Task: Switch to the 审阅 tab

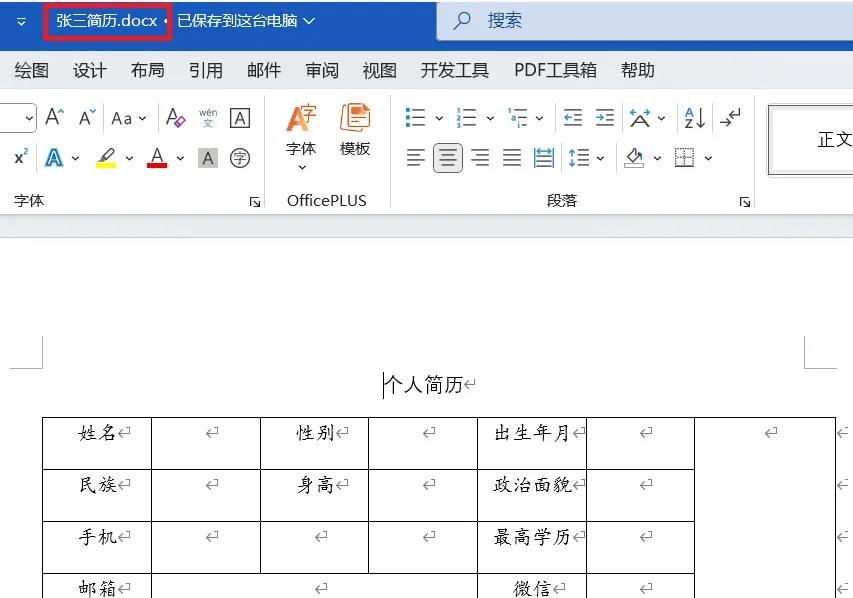Action: [322, 70]
